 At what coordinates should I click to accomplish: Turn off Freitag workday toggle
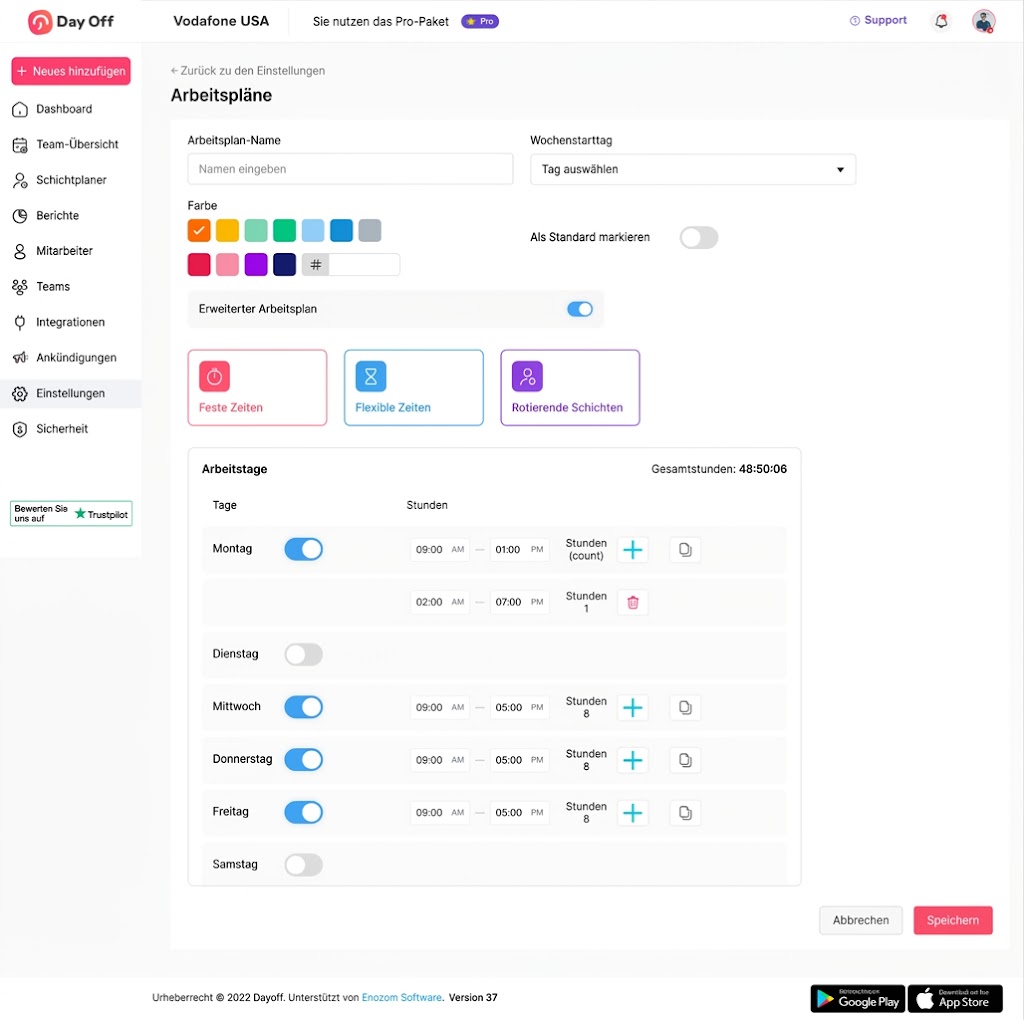(304, 812)
